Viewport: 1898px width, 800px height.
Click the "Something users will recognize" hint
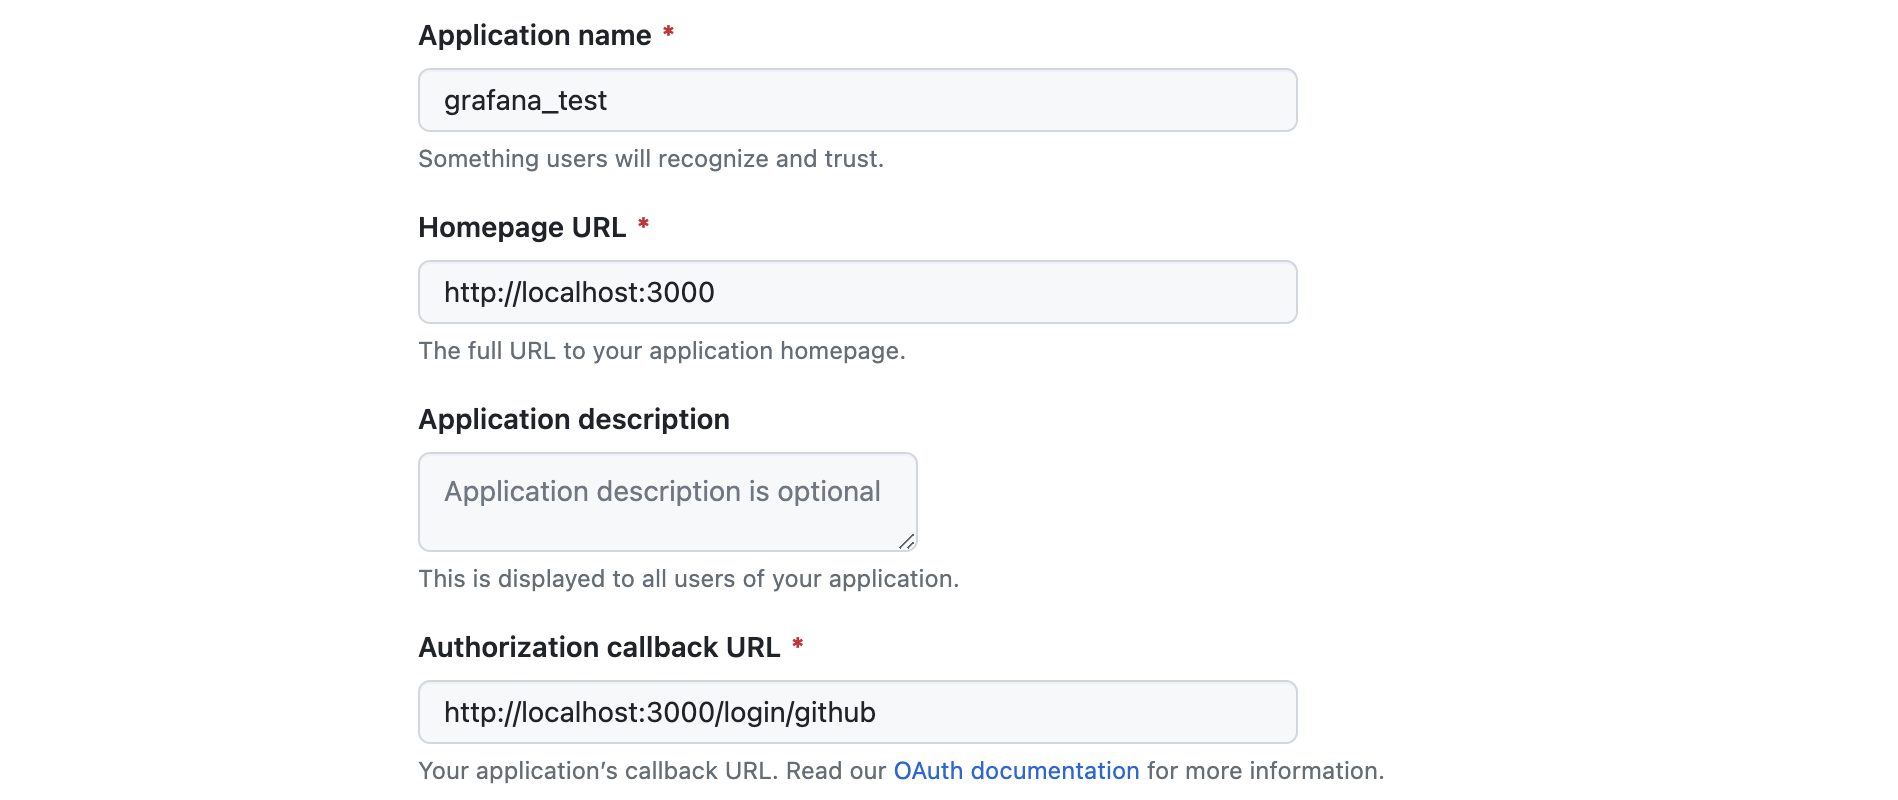pyautogui.click(x=651, y=159)
